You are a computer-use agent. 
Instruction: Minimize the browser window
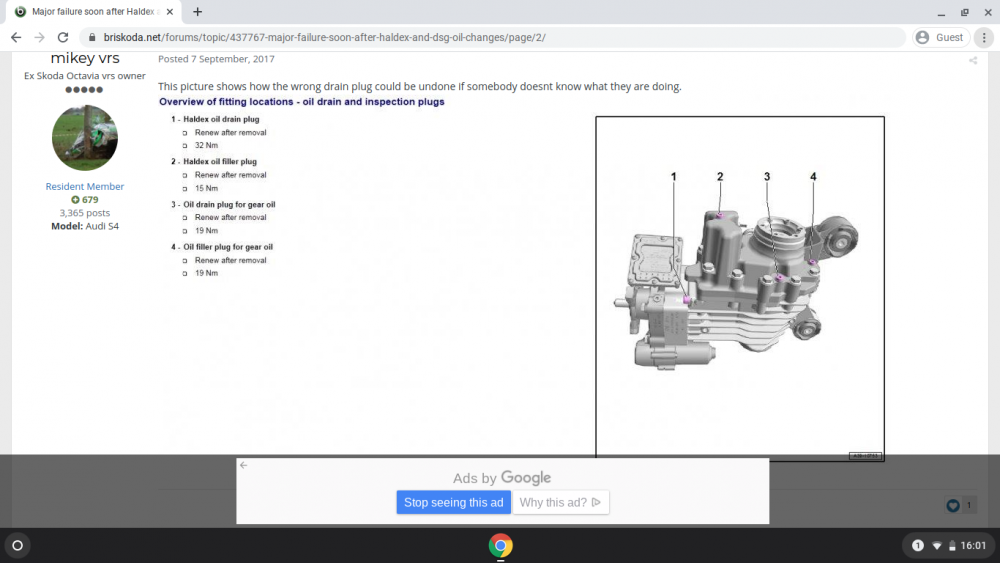(941, 12)
